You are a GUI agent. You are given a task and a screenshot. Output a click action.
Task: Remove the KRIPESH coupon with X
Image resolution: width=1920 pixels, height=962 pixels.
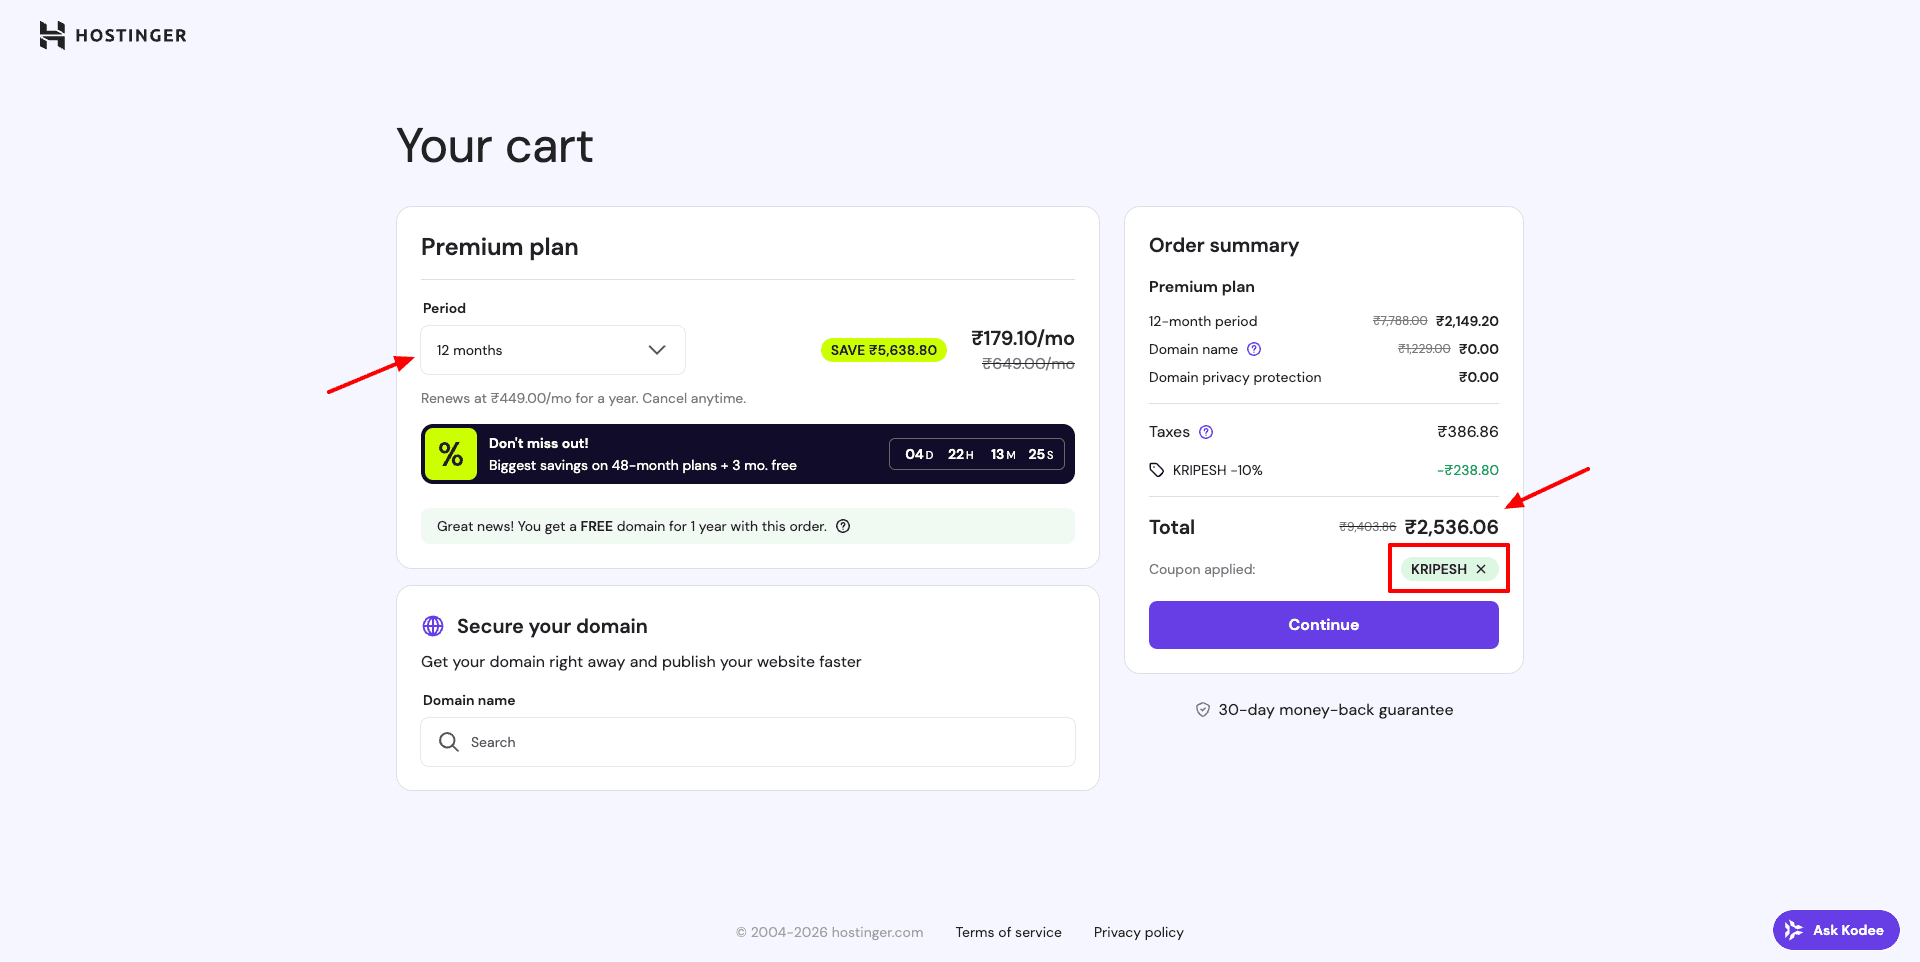pos(1481,569)
